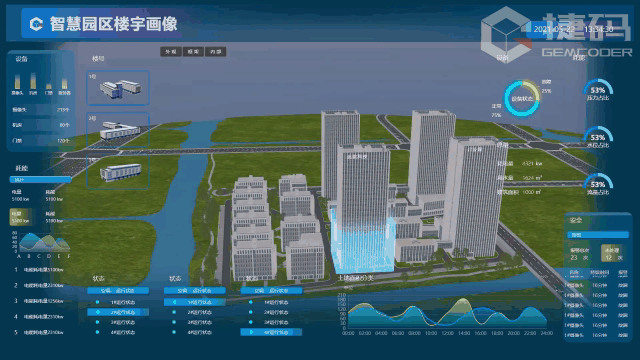Screen dimensions: 640x360
Task: Click the highlighted 未处理 12 次 tile
Action: click(613, 253)
